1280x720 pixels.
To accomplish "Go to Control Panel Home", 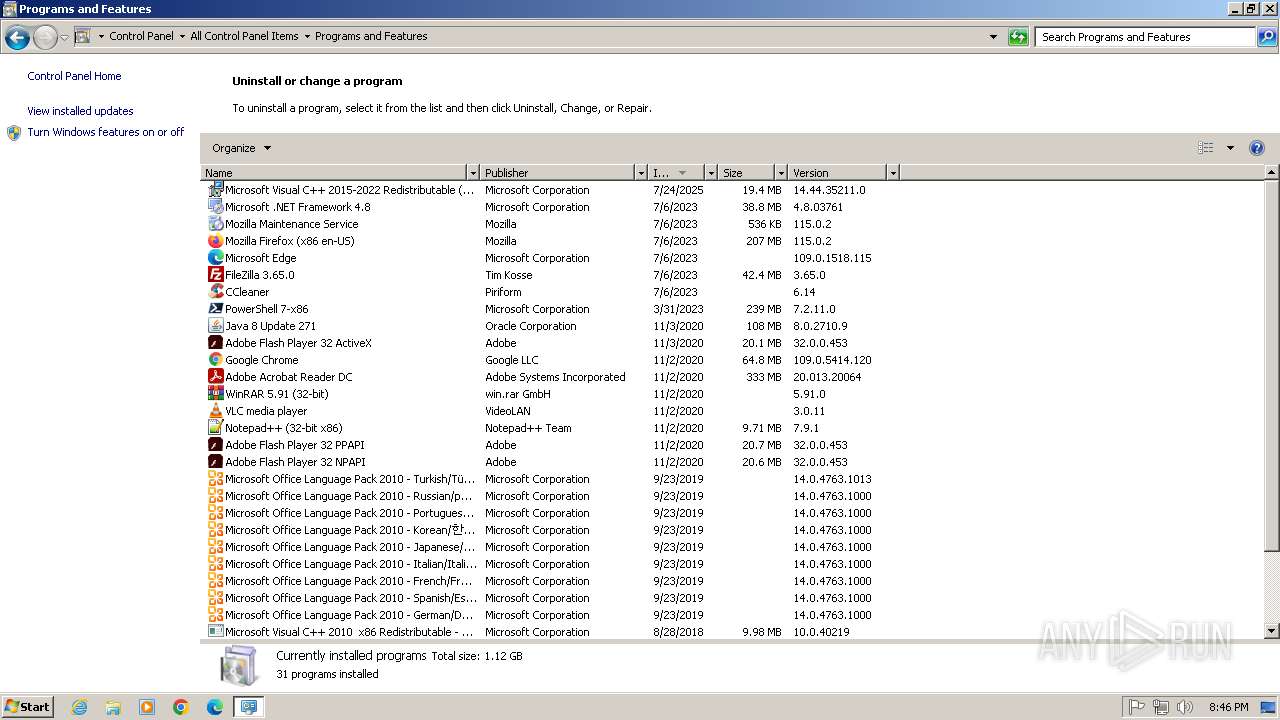I will [x=74, y=76].
